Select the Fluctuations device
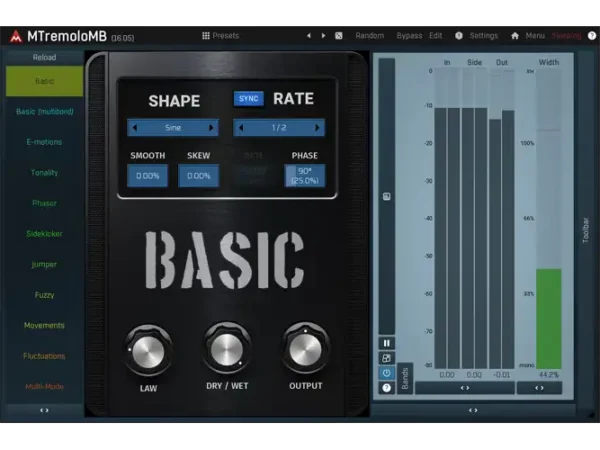The image size is (600, 450). click(x=44, y=356)
